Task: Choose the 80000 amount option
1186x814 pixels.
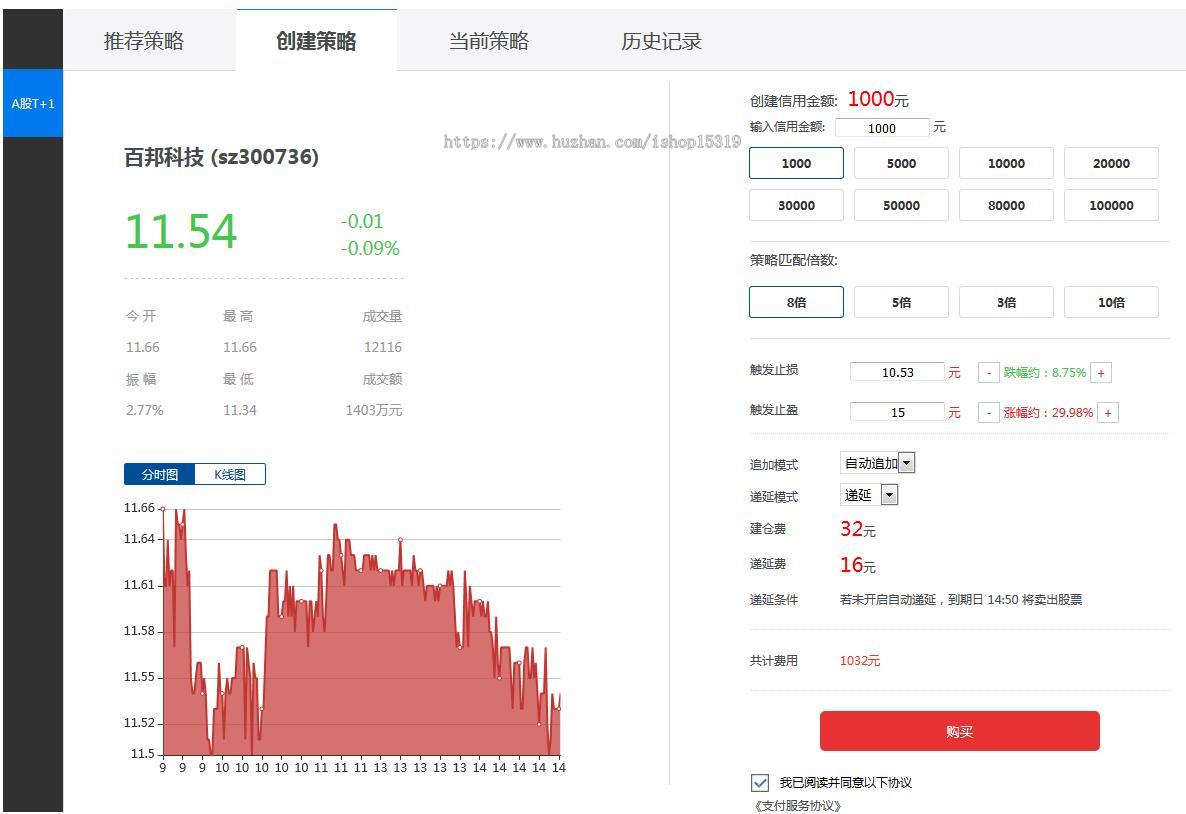Action: tap(1006, 205)
